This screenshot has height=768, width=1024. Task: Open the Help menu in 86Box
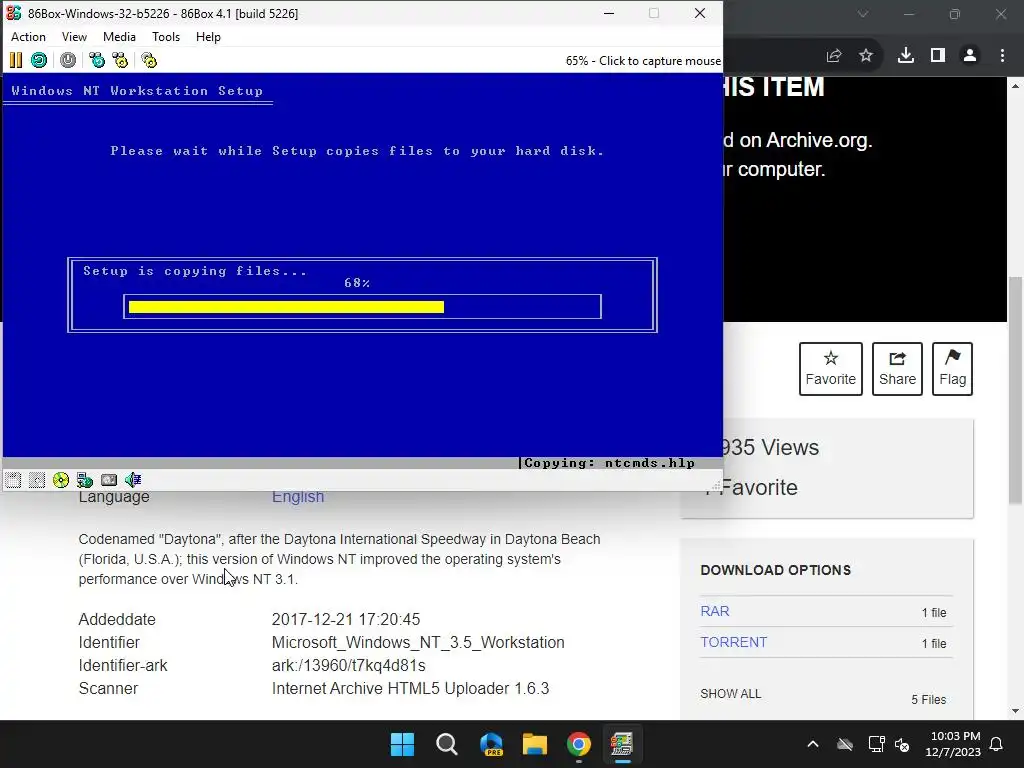click(208, 37)
